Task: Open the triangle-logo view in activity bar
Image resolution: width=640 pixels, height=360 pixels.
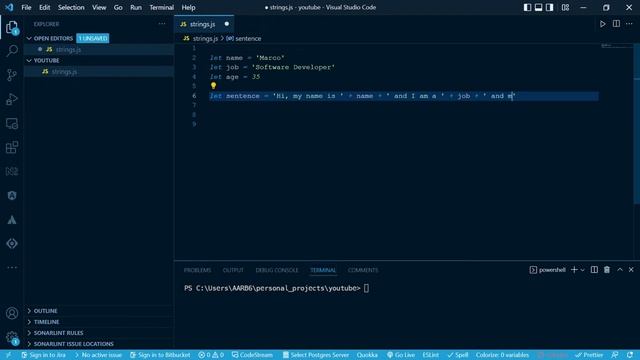Action: (x=12, y=220)
